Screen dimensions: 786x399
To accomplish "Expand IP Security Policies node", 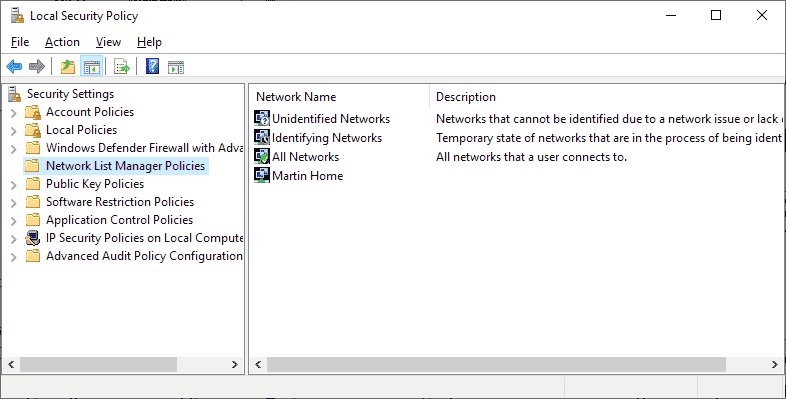I will tap(14, 239).
